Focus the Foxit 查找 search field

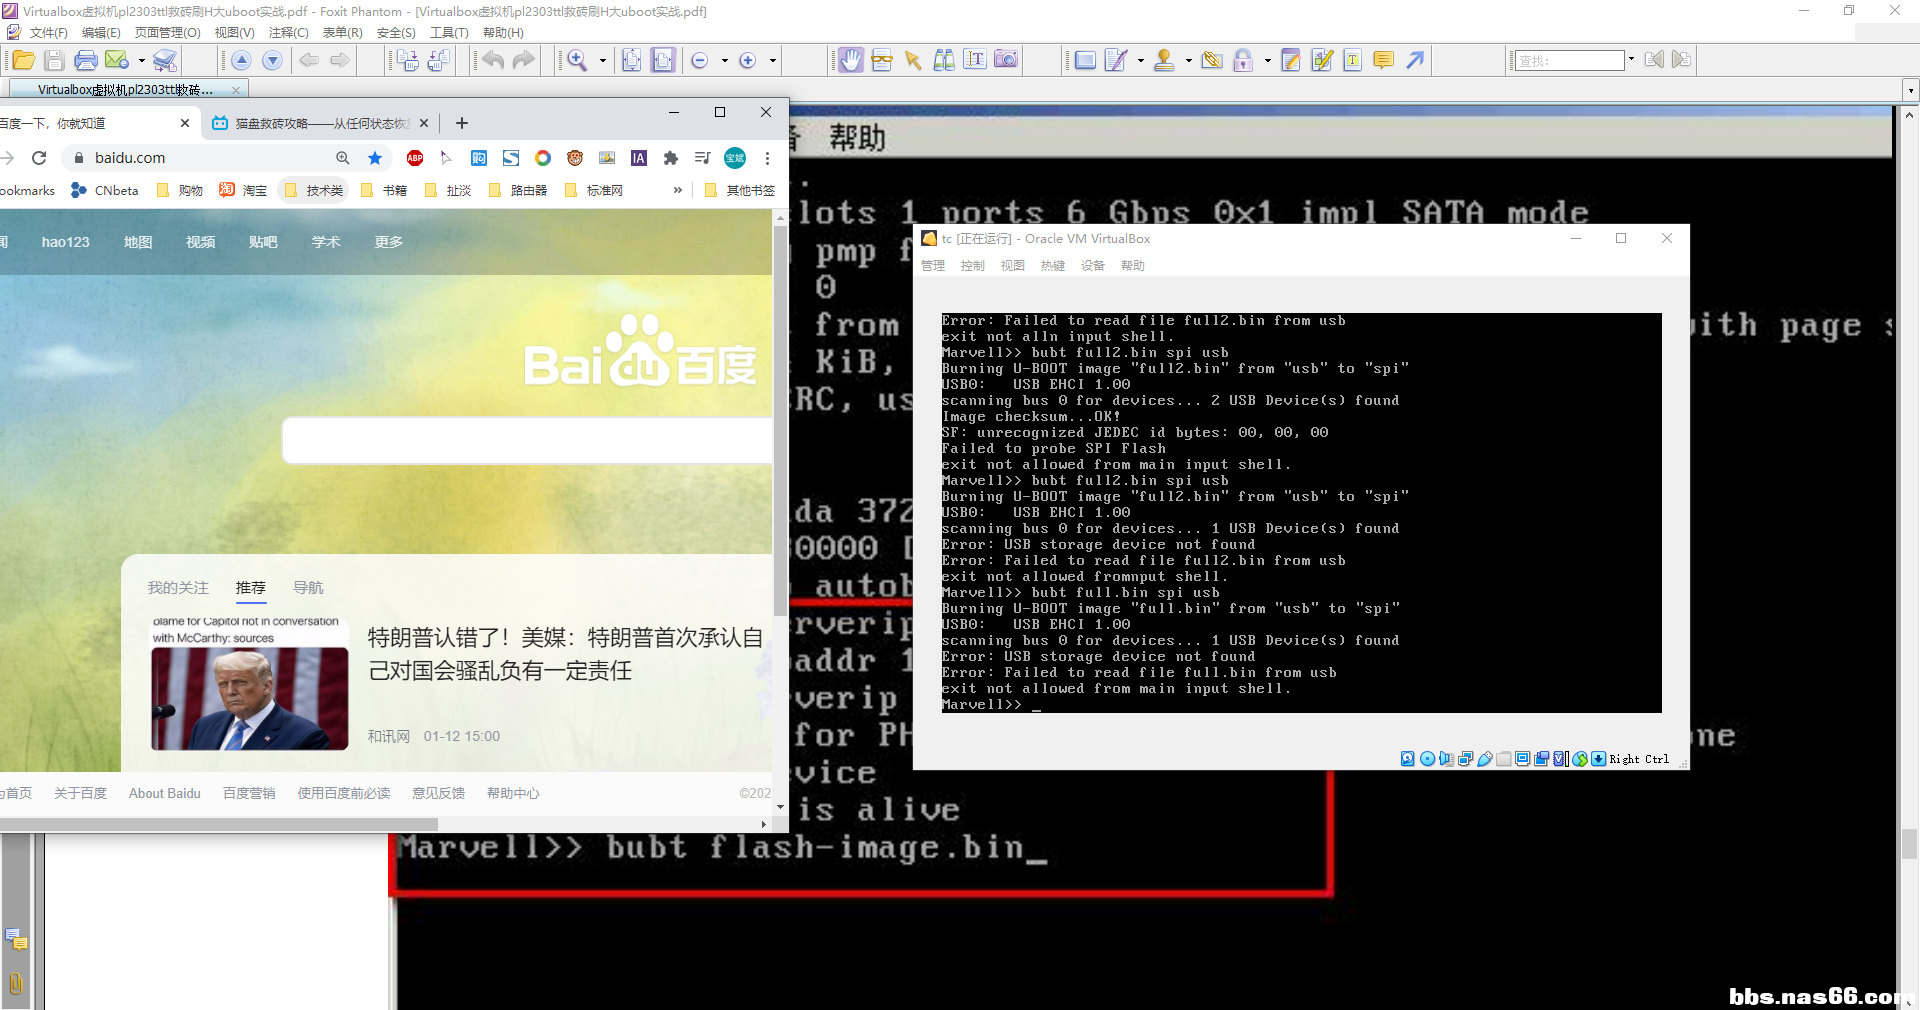pyautogui.click(x=1568, y=60)
